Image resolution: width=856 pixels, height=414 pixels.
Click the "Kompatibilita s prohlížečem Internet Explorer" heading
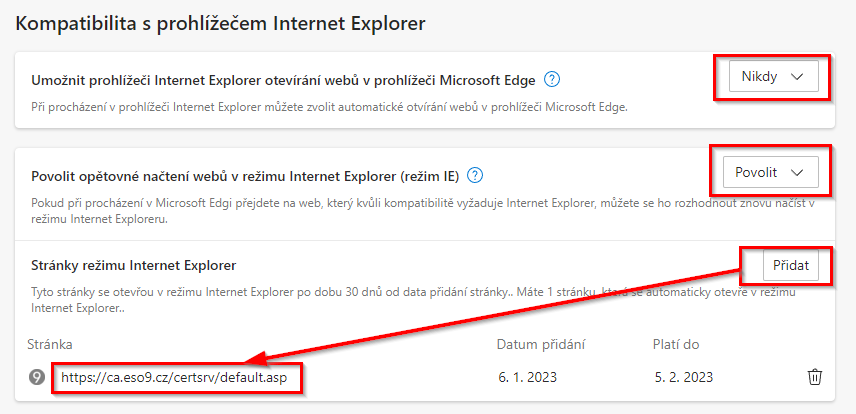[x=220, y=24]
